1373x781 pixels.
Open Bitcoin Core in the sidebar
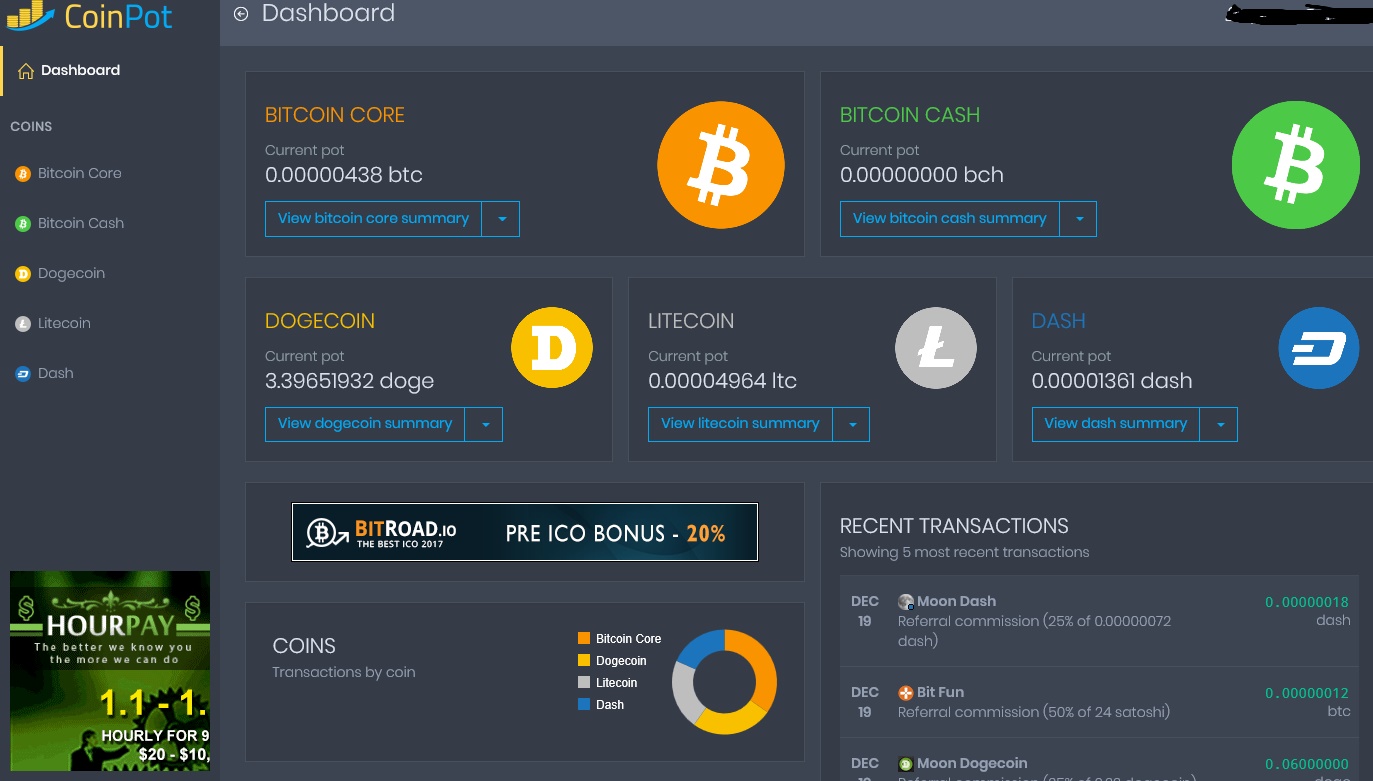80,173
